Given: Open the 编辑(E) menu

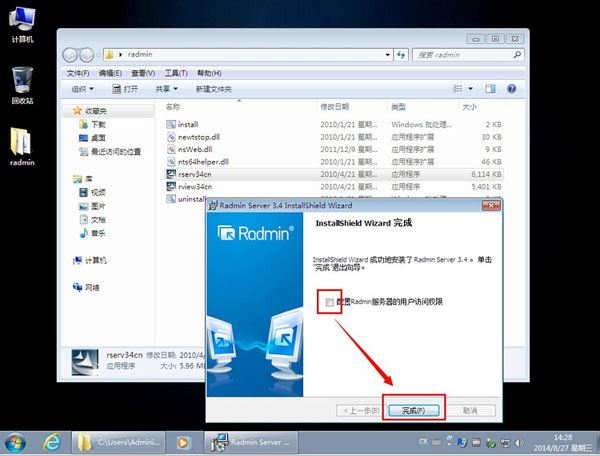Looking at the screenshot, I should tap(110, 73).
